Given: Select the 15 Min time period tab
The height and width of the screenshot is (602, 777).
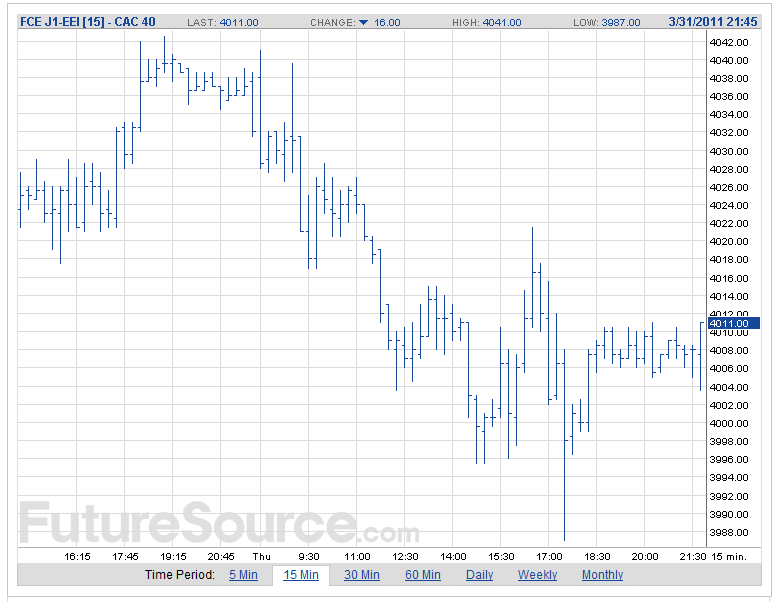Looking at the screenshot, I should [301, 575].
